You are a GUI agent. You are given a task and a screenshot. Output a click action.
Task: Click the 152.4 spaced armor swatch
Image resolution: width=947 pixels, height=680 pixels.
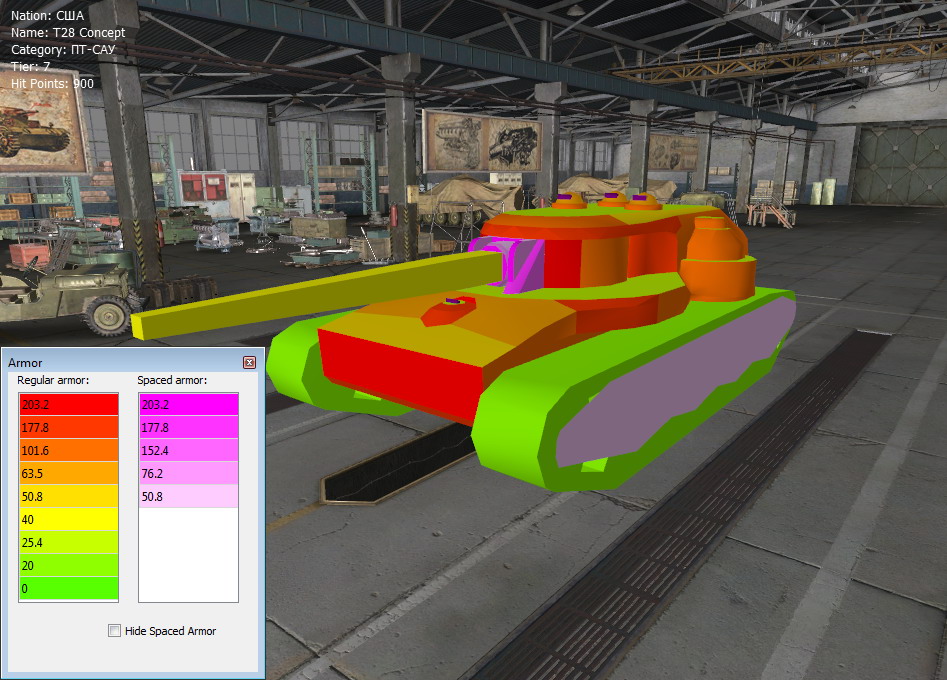(x=188, y=450)
